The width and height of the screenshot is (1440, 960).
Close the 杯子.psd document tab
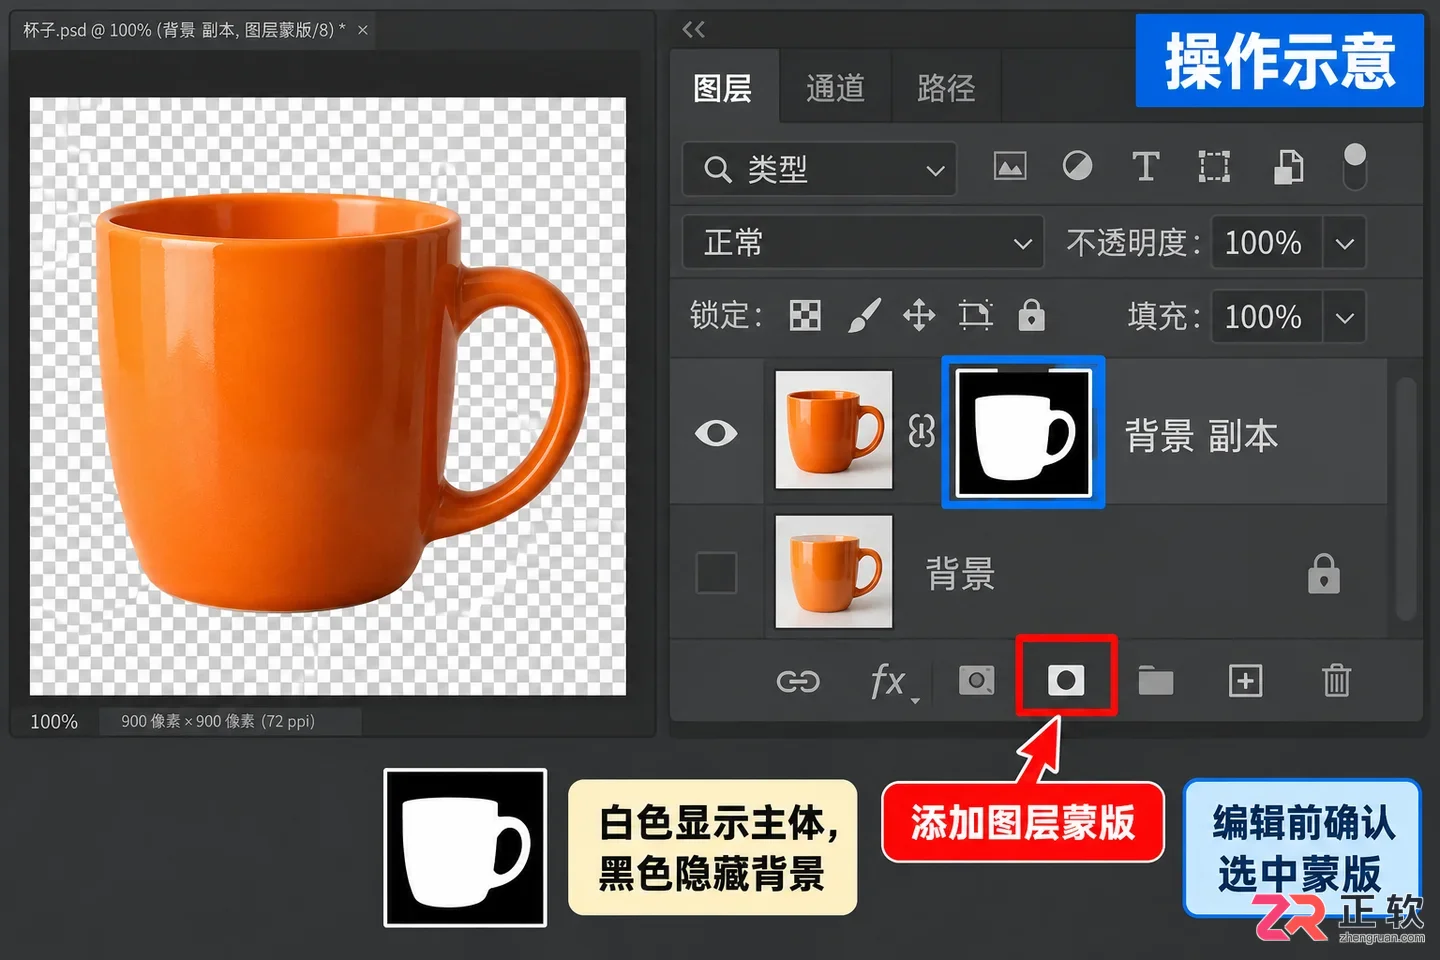pyautogui.click(x=363, y=30)
